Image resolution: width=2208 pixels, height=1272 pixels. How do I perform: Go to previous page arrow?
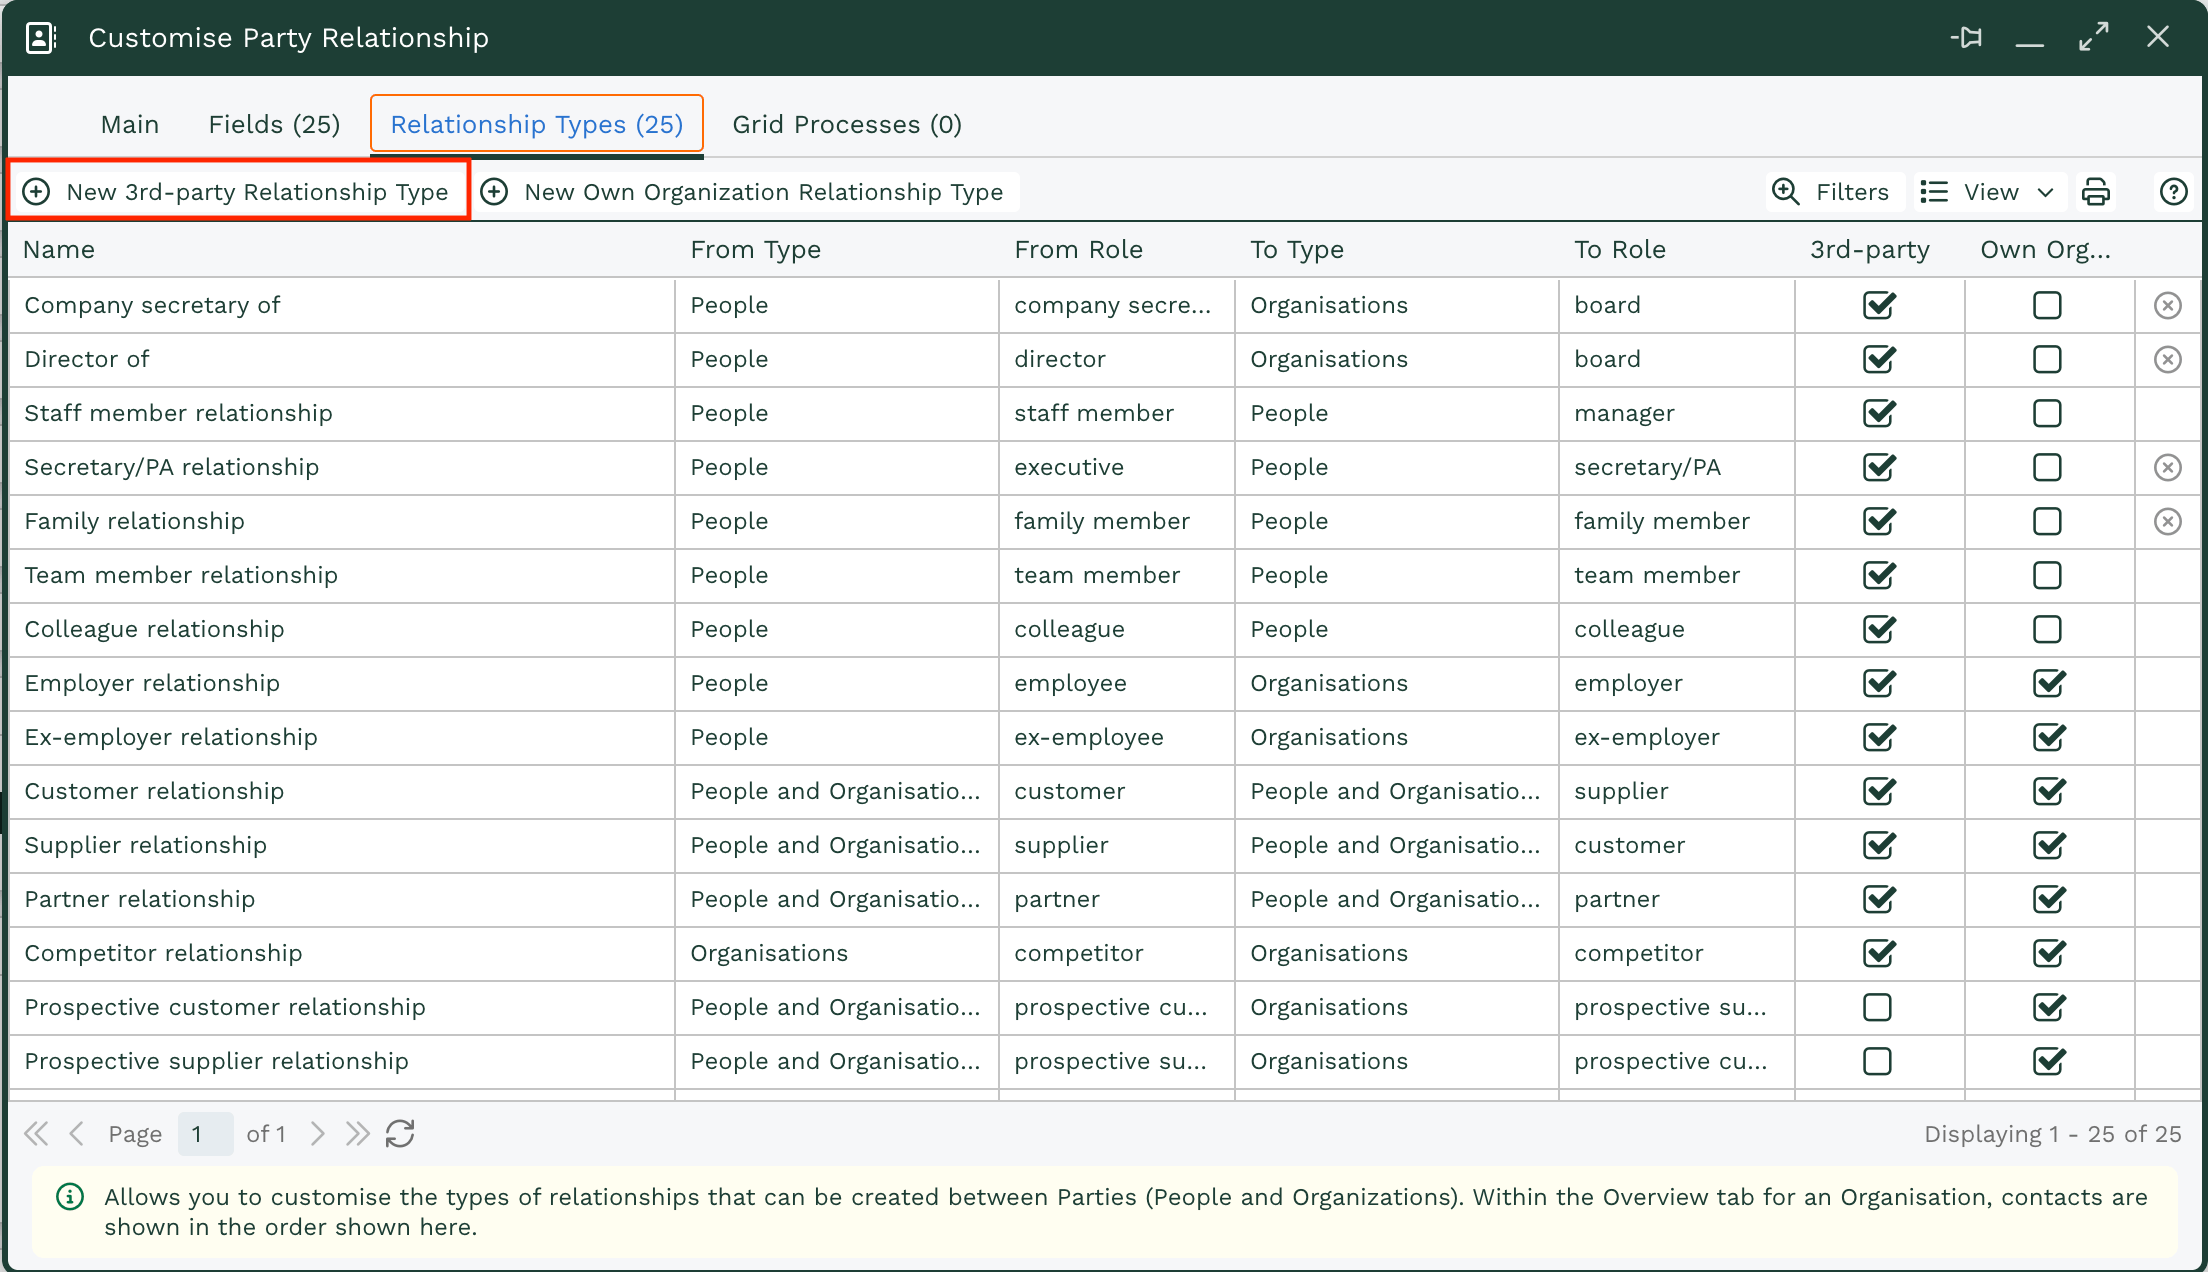tap(76, 1133)
